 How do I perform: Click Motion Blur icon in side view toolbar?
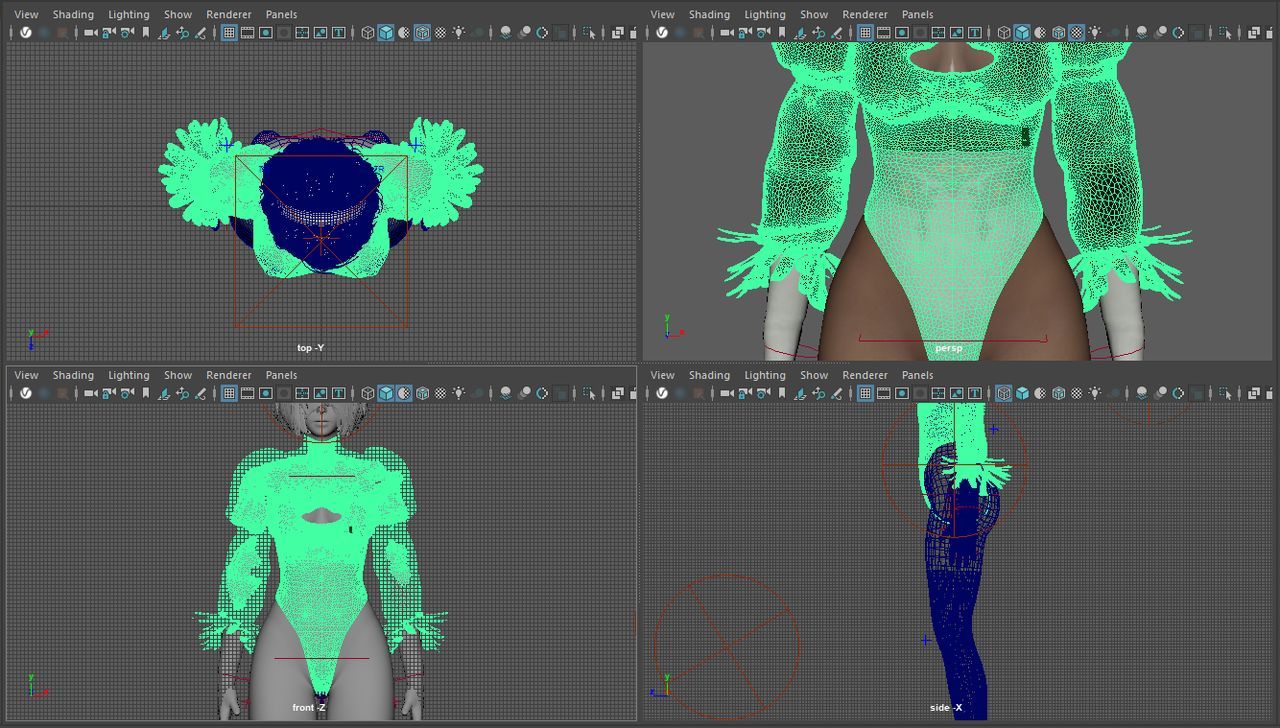[1160, 393]
